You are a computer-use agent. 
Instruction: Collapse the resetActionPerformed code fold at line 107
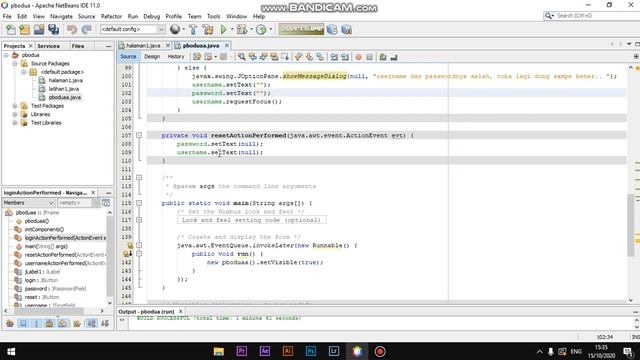139,135
